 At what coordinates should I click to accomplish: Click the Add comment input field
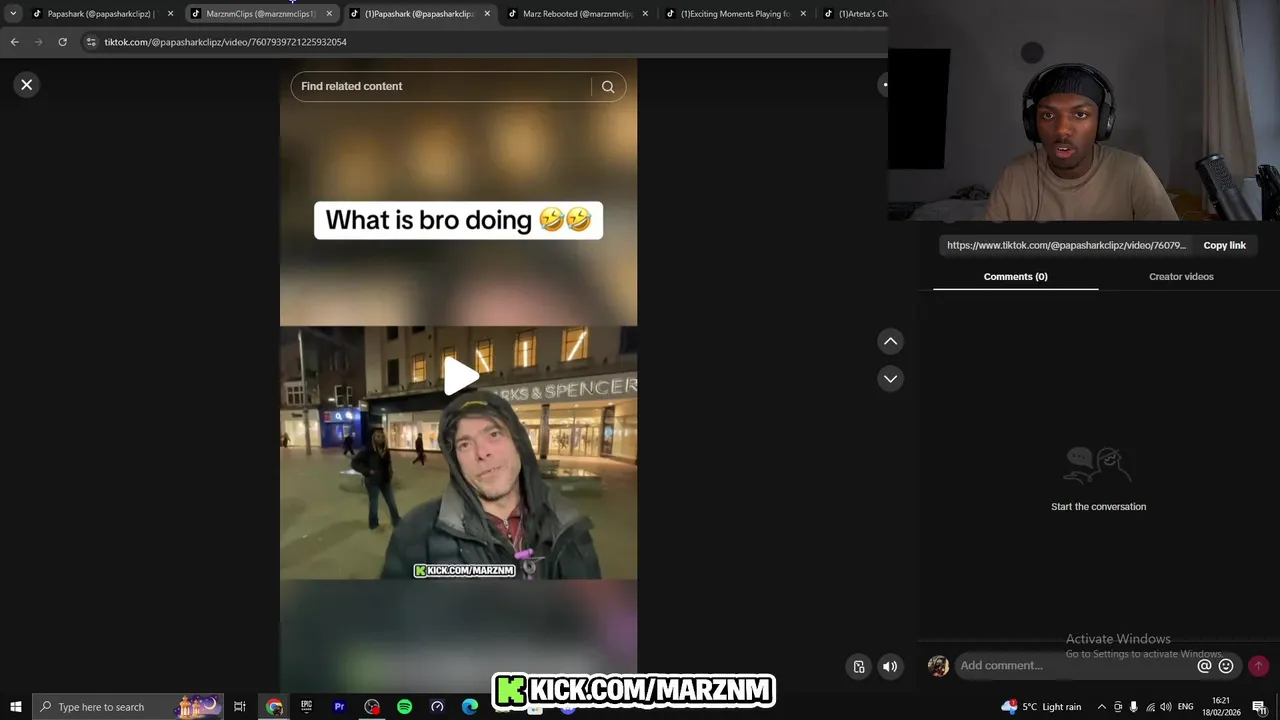coord(1075,666)
